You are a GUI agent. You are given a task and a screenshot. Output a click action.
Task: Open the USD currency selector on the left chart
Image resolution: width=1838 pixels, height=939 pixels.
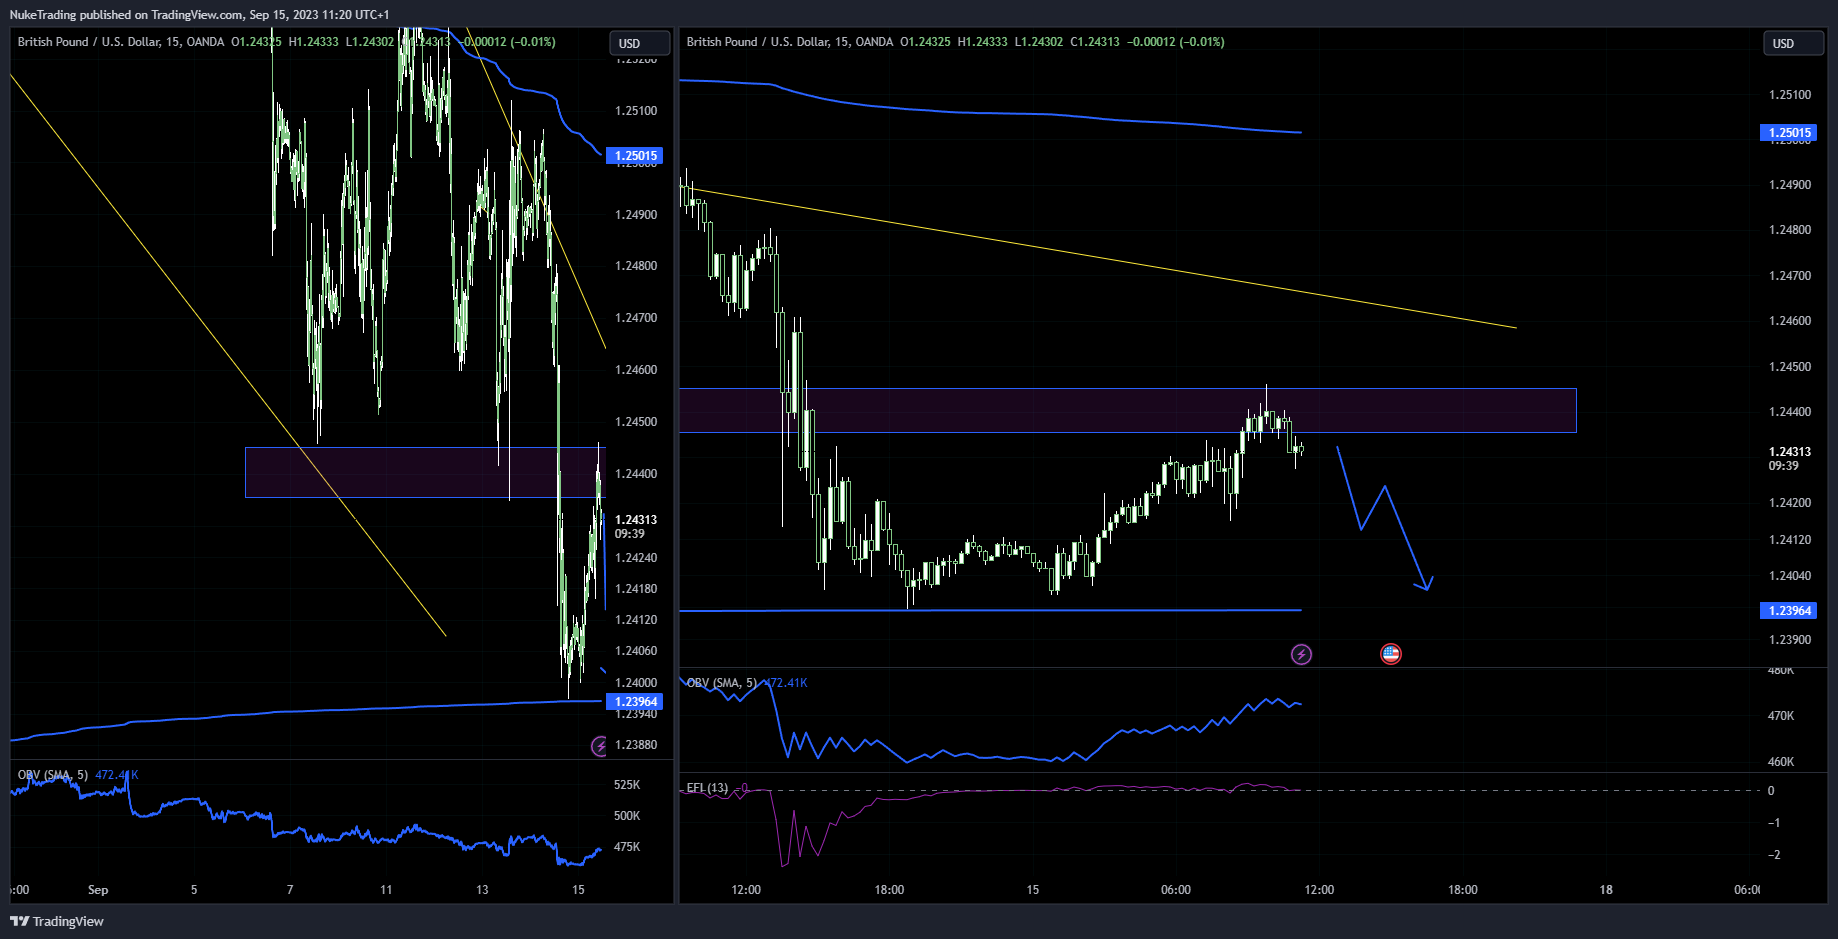(640, 43)
